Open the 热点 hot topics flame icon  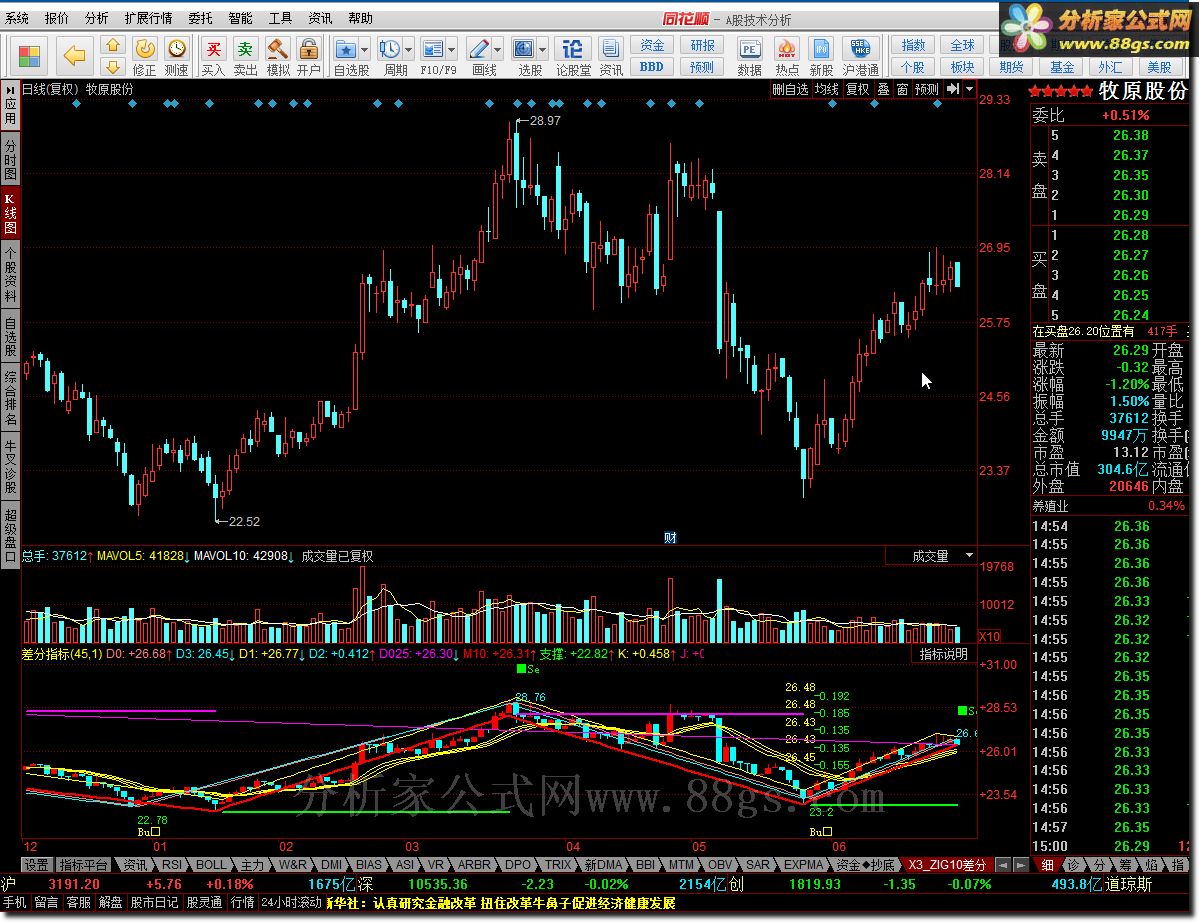(x=787, y=48)
